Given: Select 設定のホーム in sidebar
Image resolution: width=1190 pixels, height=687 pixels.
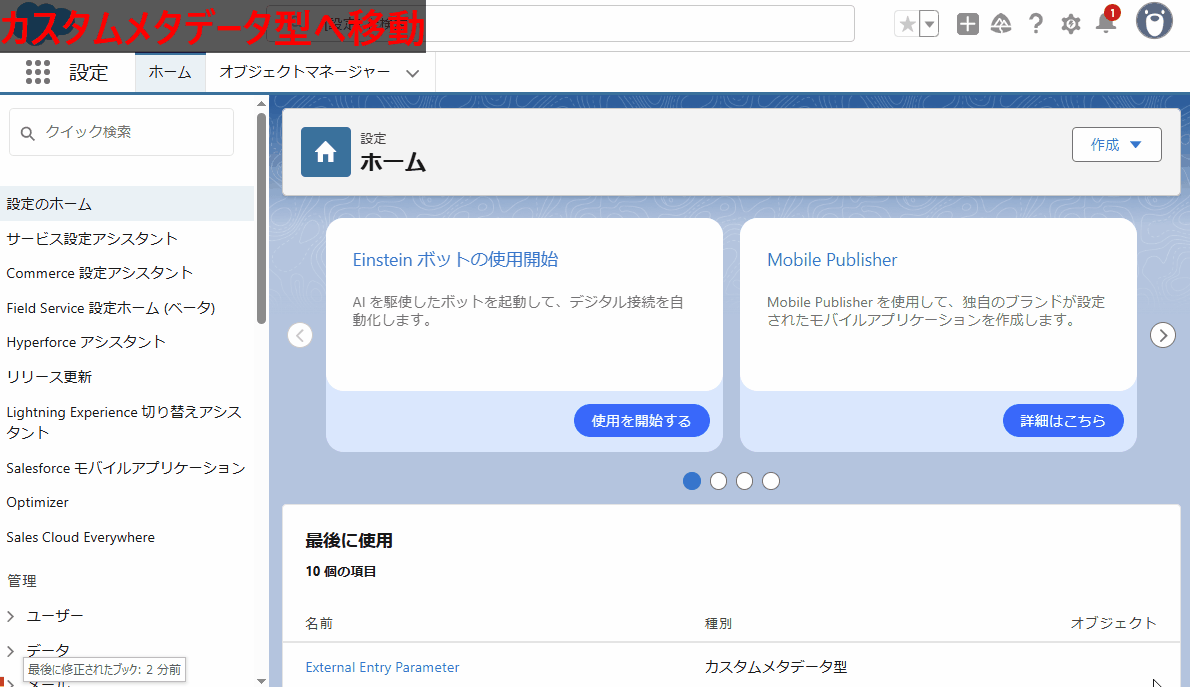Looking at the screenshot, I should [x=127, y=203].
